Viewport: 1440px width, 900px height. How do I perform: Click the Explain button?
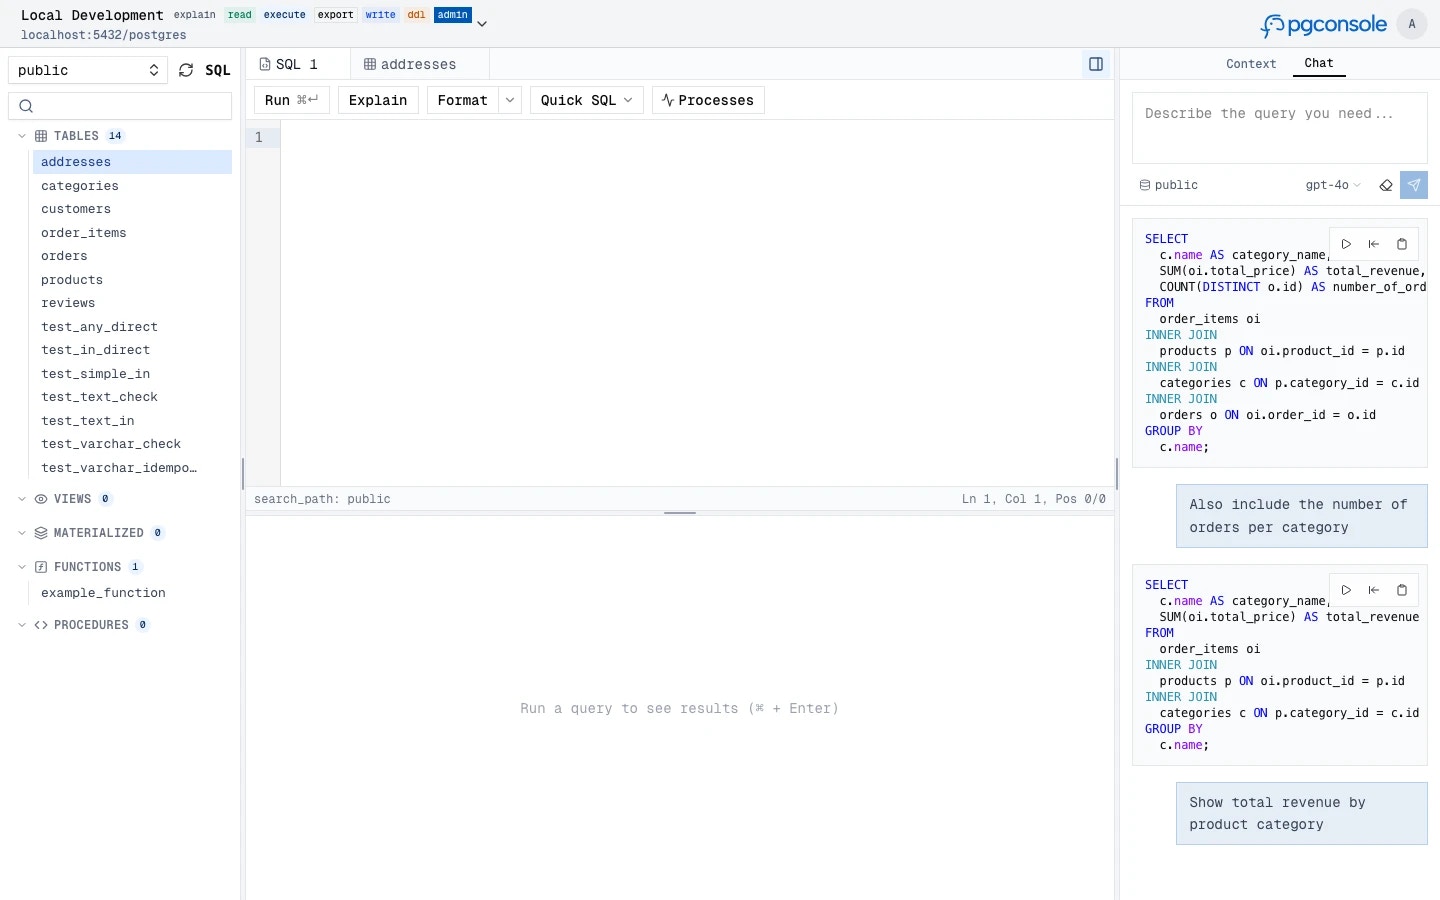tap(378, 100)
